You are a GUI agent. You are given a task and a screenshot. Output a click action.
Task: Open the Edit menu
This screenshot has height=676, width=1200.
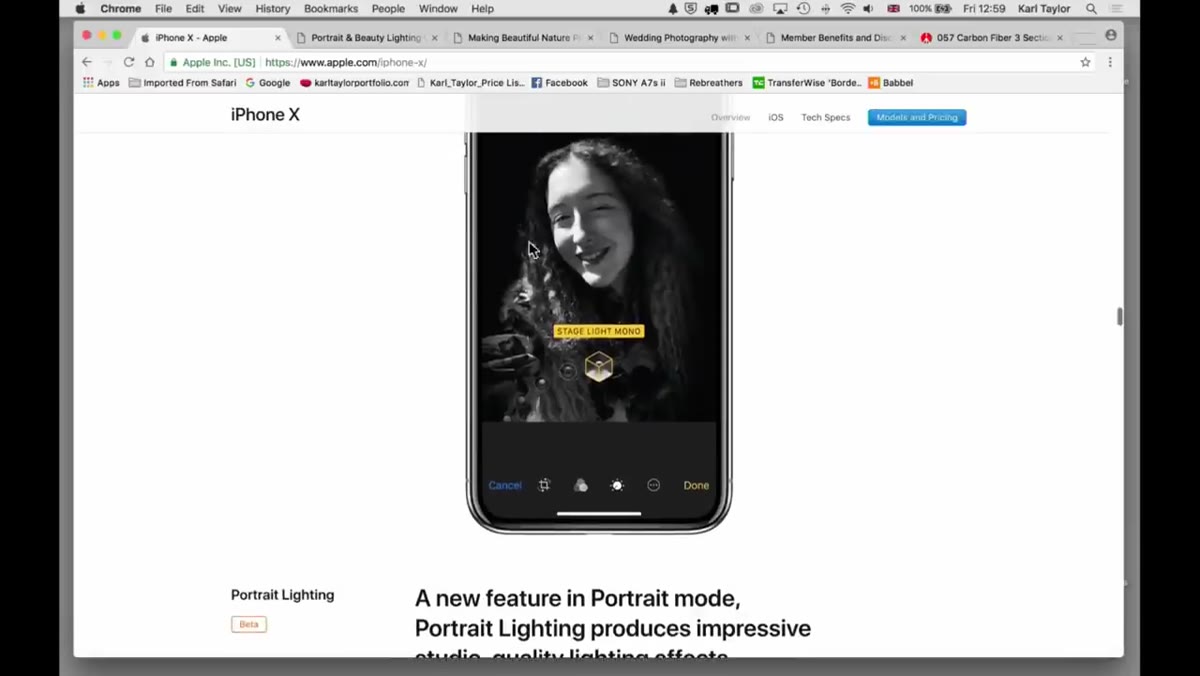[195, 9]
